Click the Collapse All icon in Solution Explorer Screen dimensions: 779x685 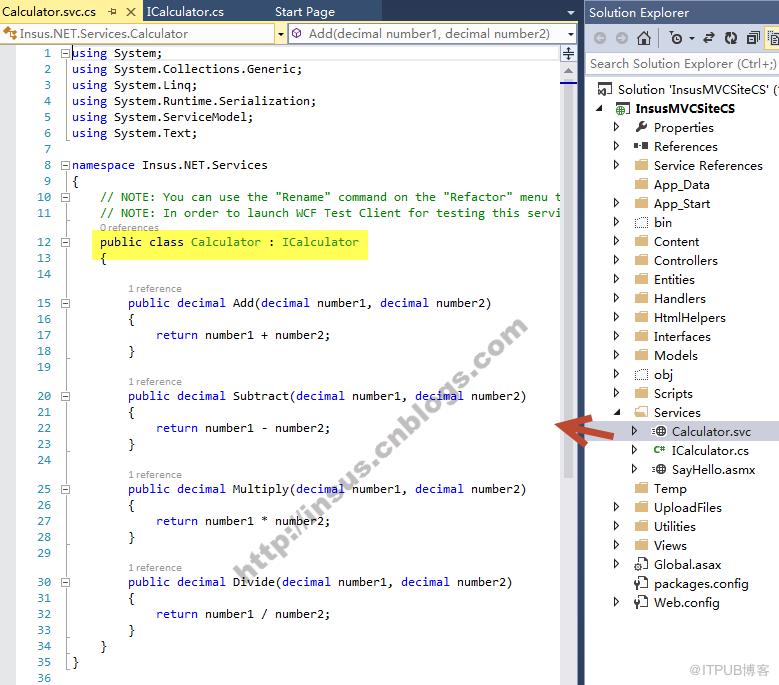(x=753, y=38)
